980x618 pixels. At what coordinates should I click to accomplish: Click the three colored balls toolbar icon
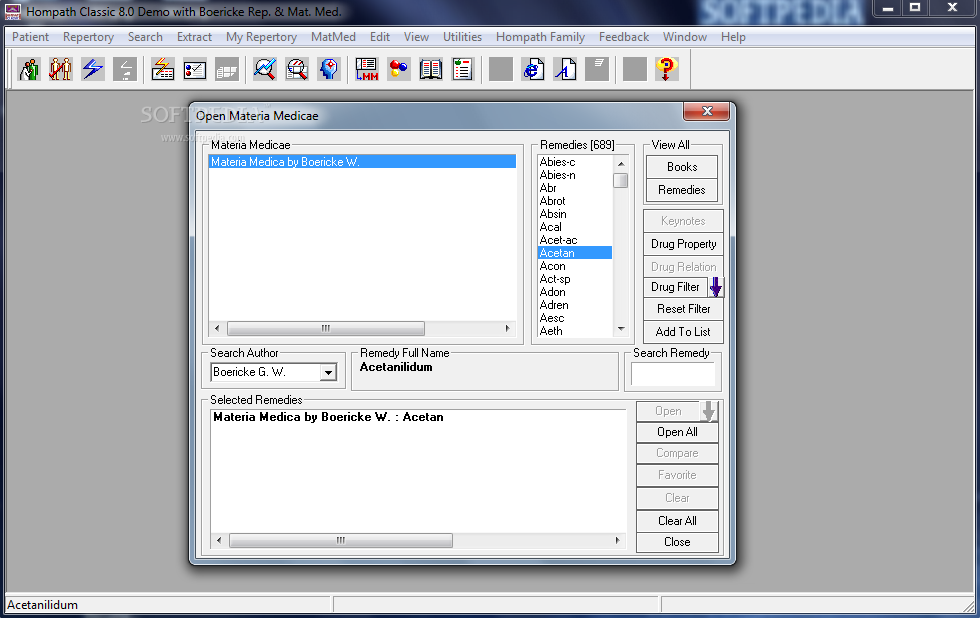click(x=399, y=69)
